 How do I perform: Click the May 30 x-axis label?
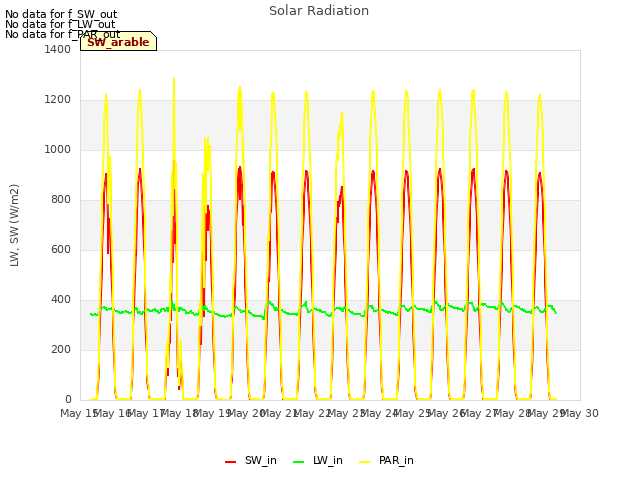(x=580, y=413)
